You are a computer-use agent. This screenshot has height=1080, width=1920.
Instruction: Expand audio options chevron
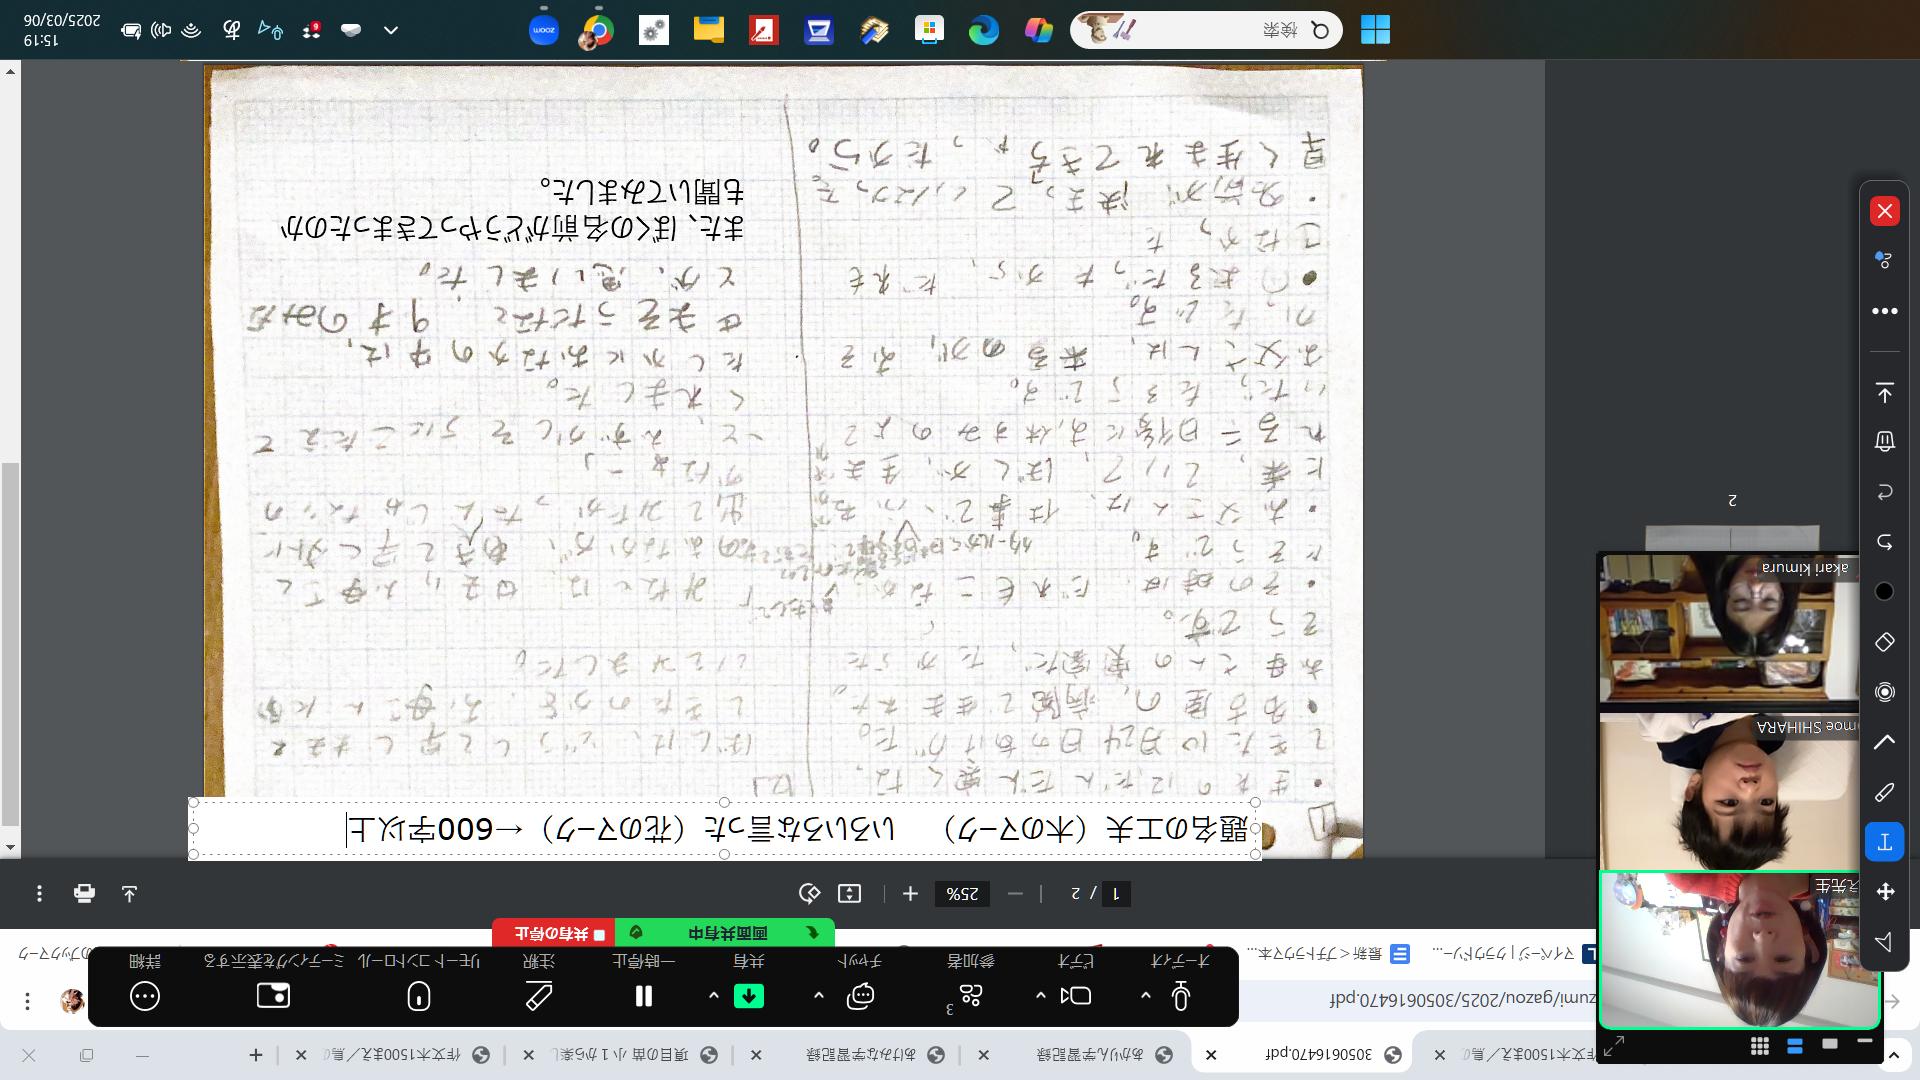point(1145,996)
